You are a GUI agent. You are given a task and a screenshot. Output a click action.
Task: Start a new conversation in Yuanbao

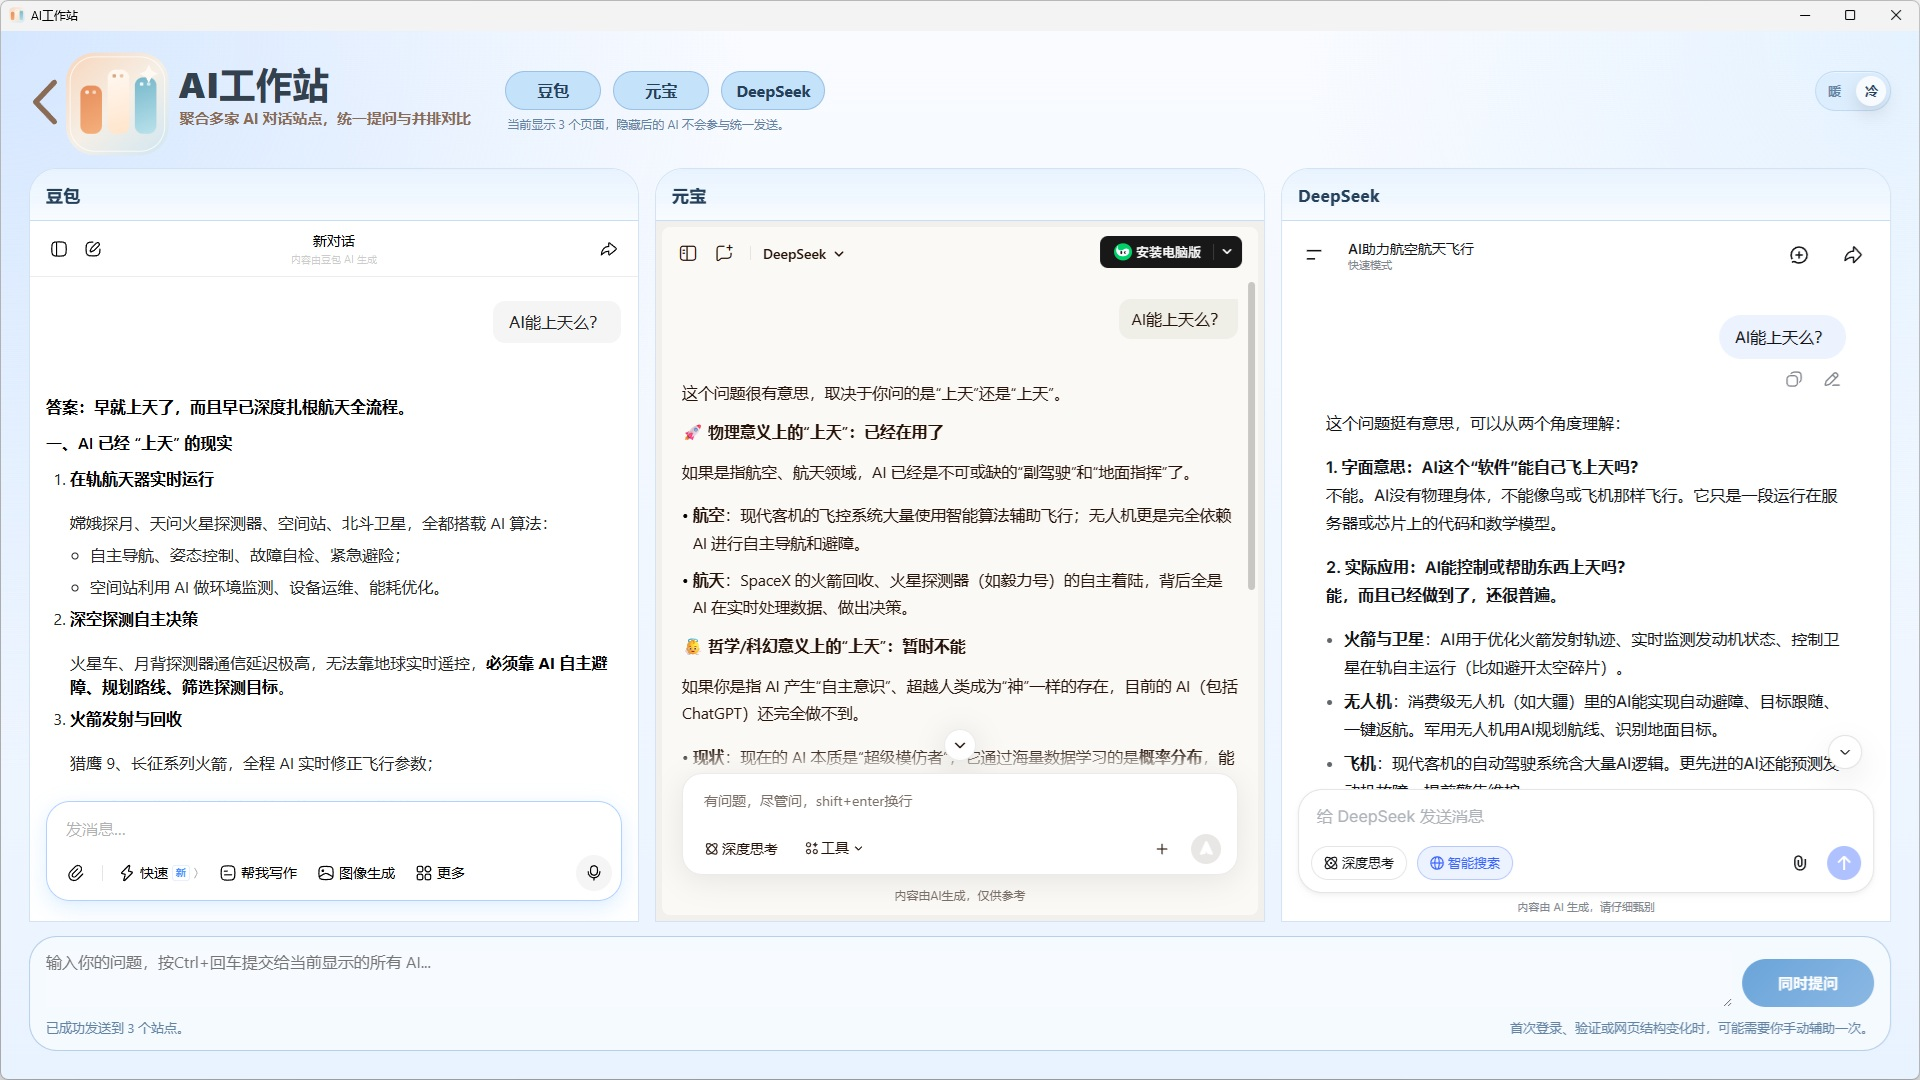(x=724, y=253)
